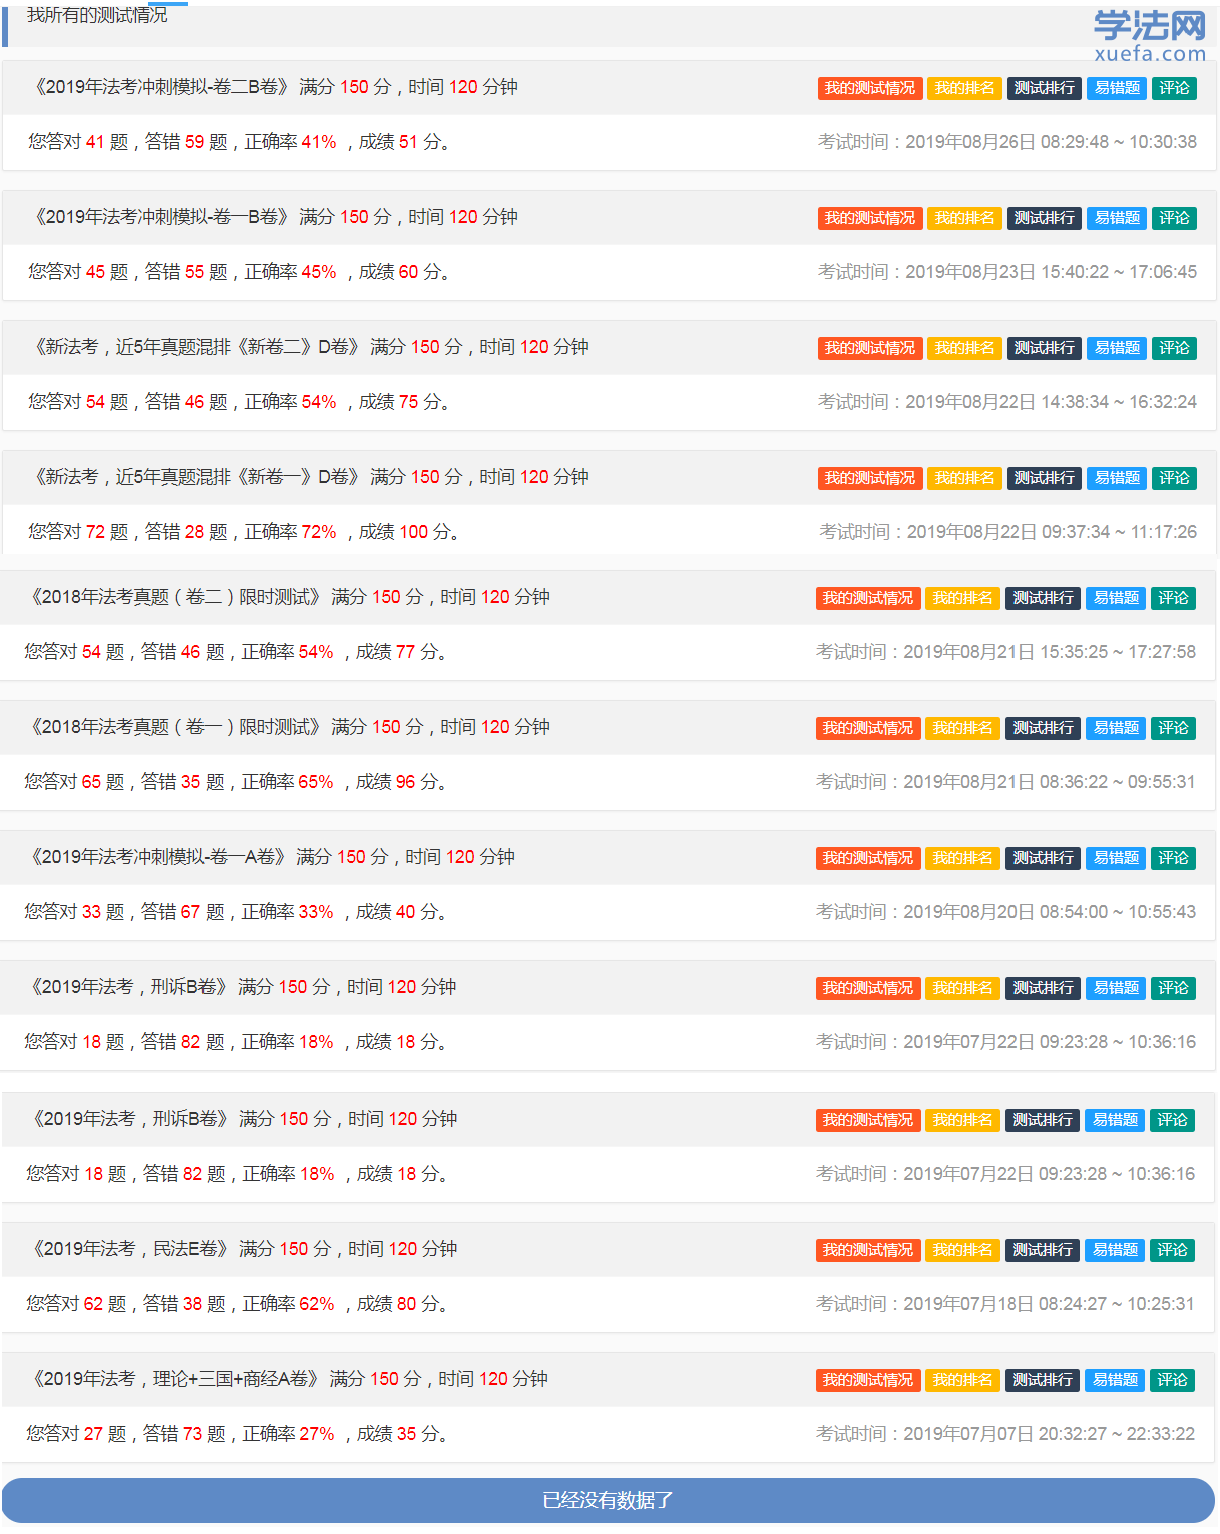Click the 学法网 xuefa.com logo
The height and width of the screenshot is (1534, 1220).
1150,37
